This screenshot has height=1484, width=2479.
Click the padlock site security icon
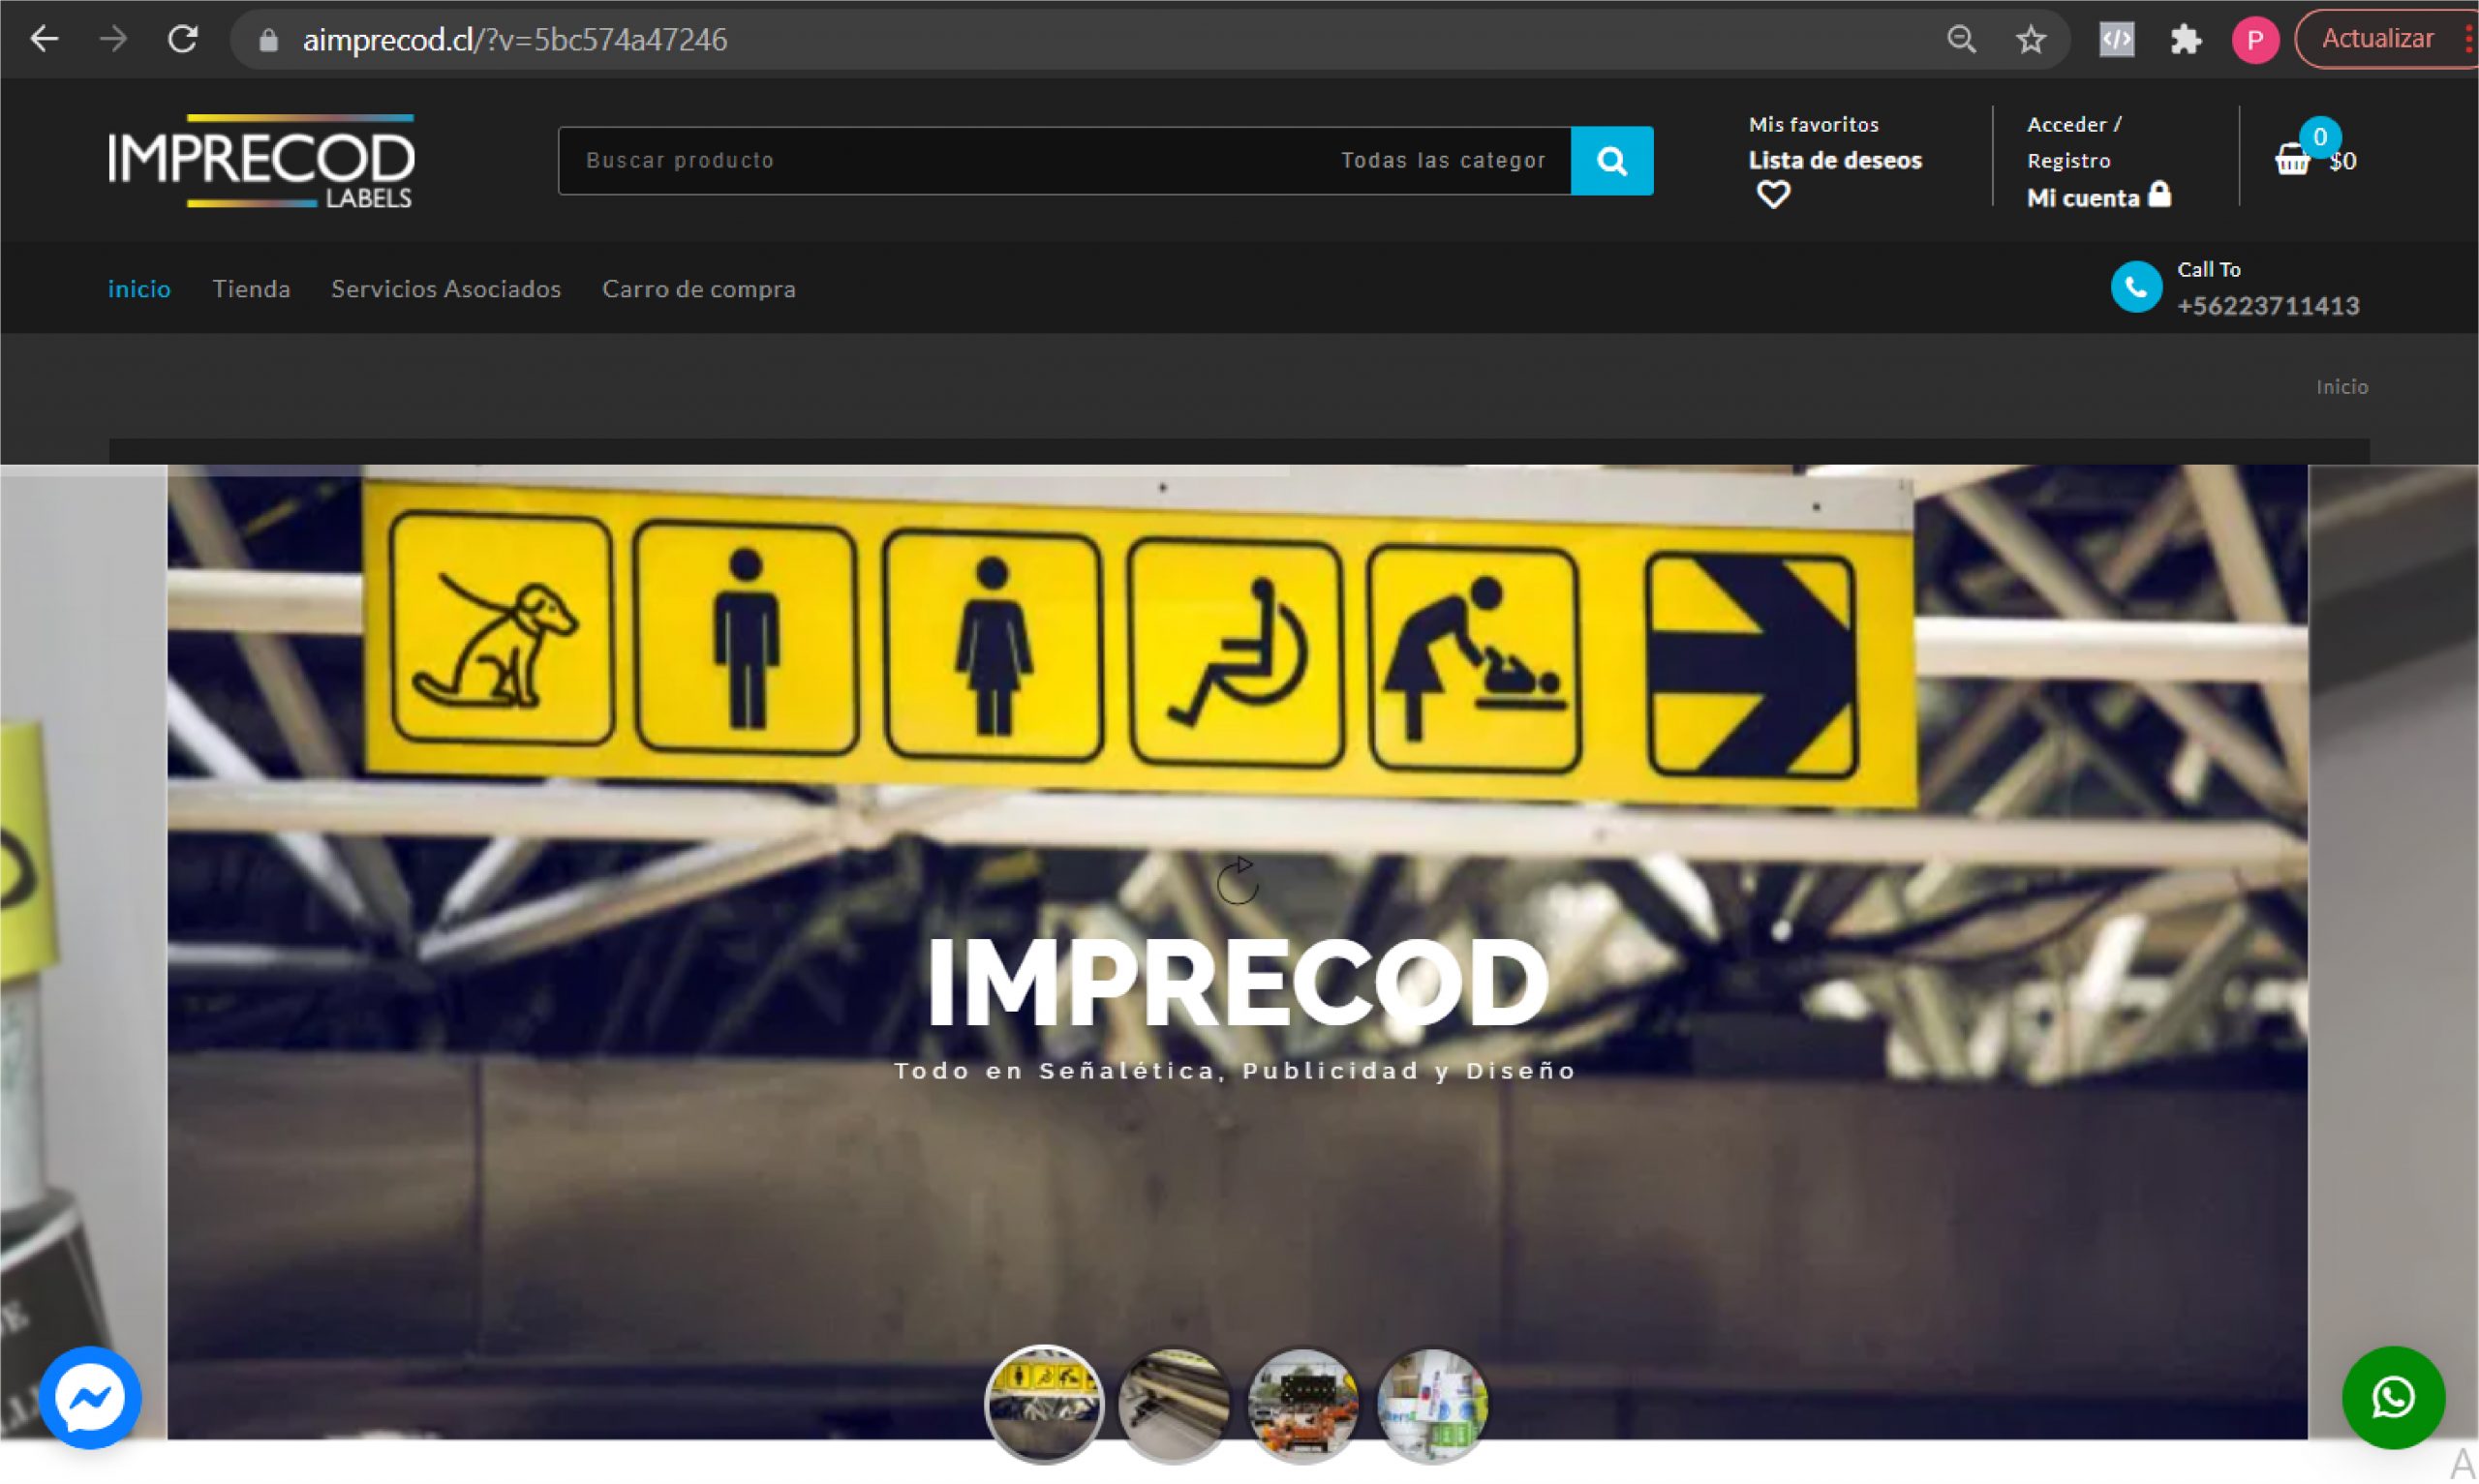tap(268, 40)
